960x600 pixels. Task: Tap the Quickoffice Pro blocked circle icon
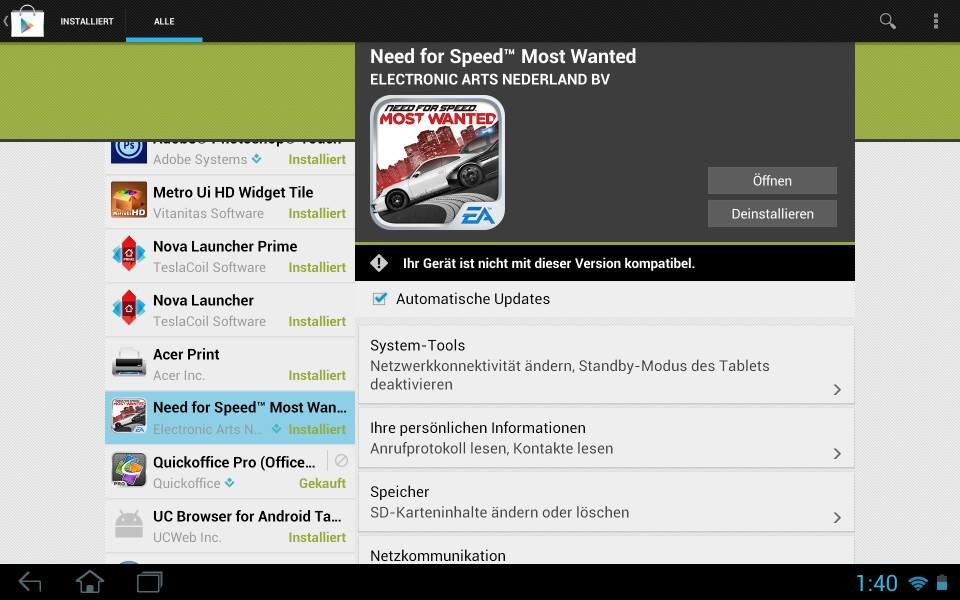point(341,460)
